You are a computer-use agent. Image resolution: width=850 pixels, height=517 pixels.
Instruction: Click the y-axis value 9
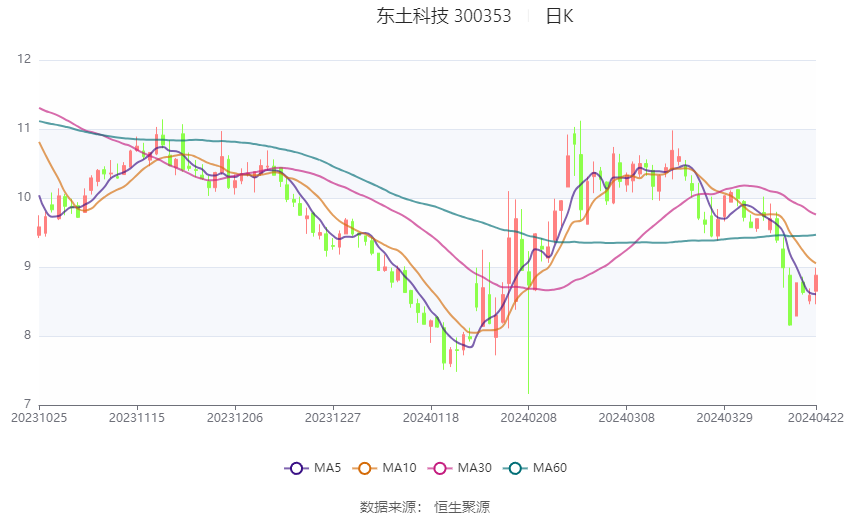[27, 266]
